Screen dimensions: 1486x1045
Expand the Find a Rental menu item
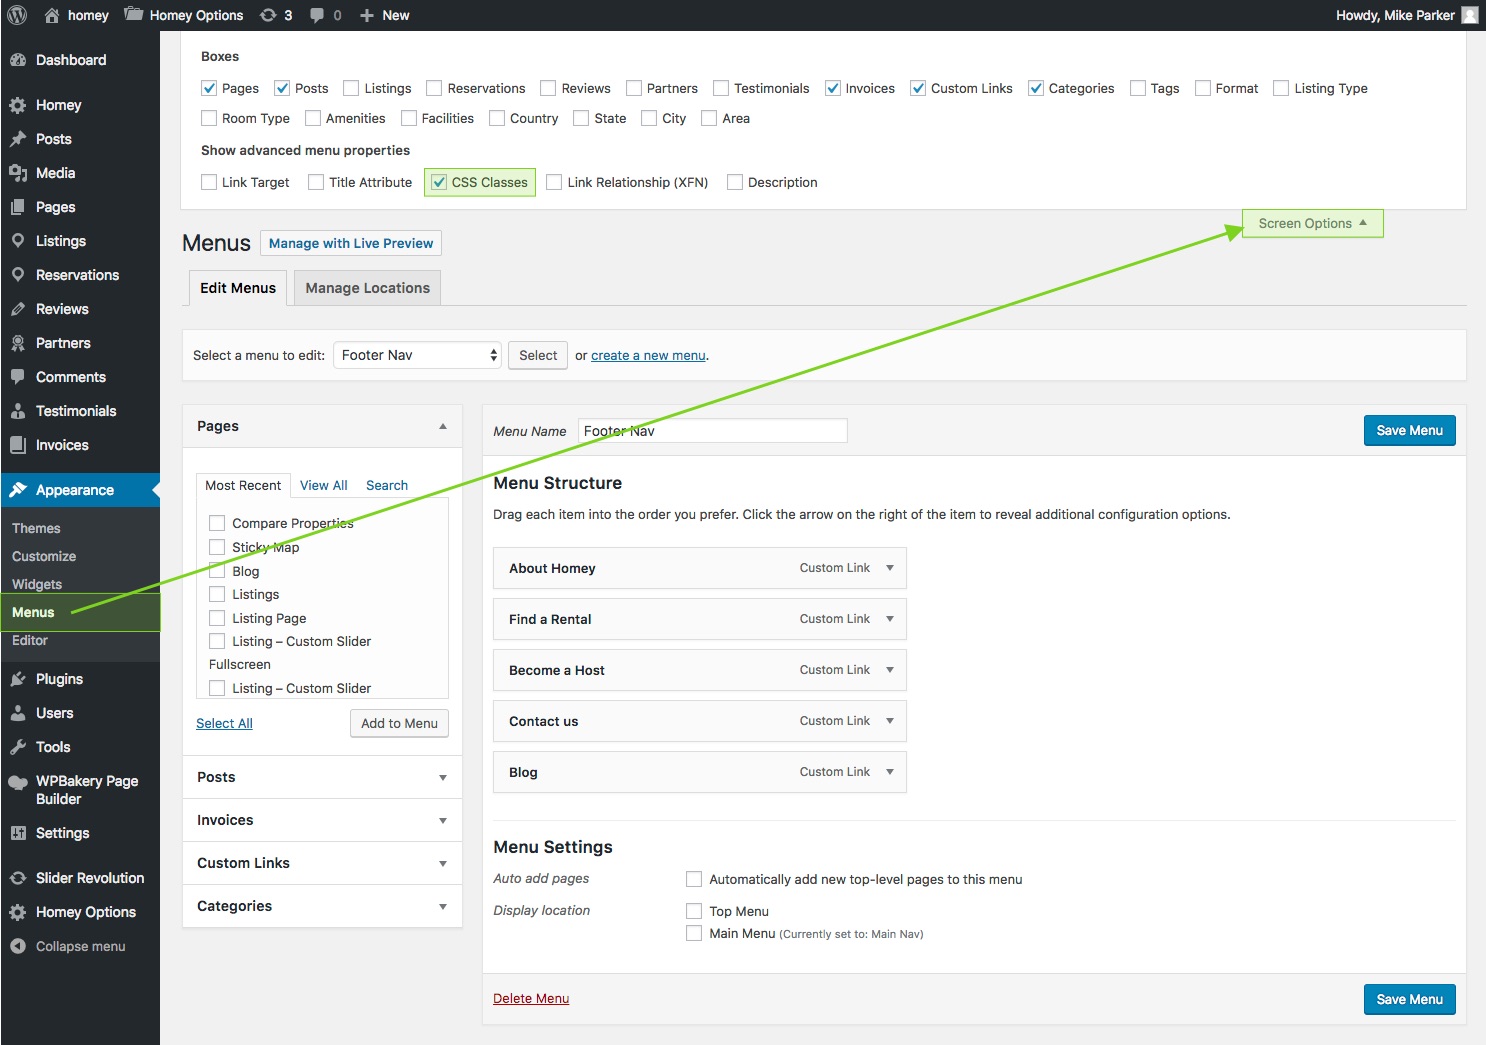click(x=890, y=619)
